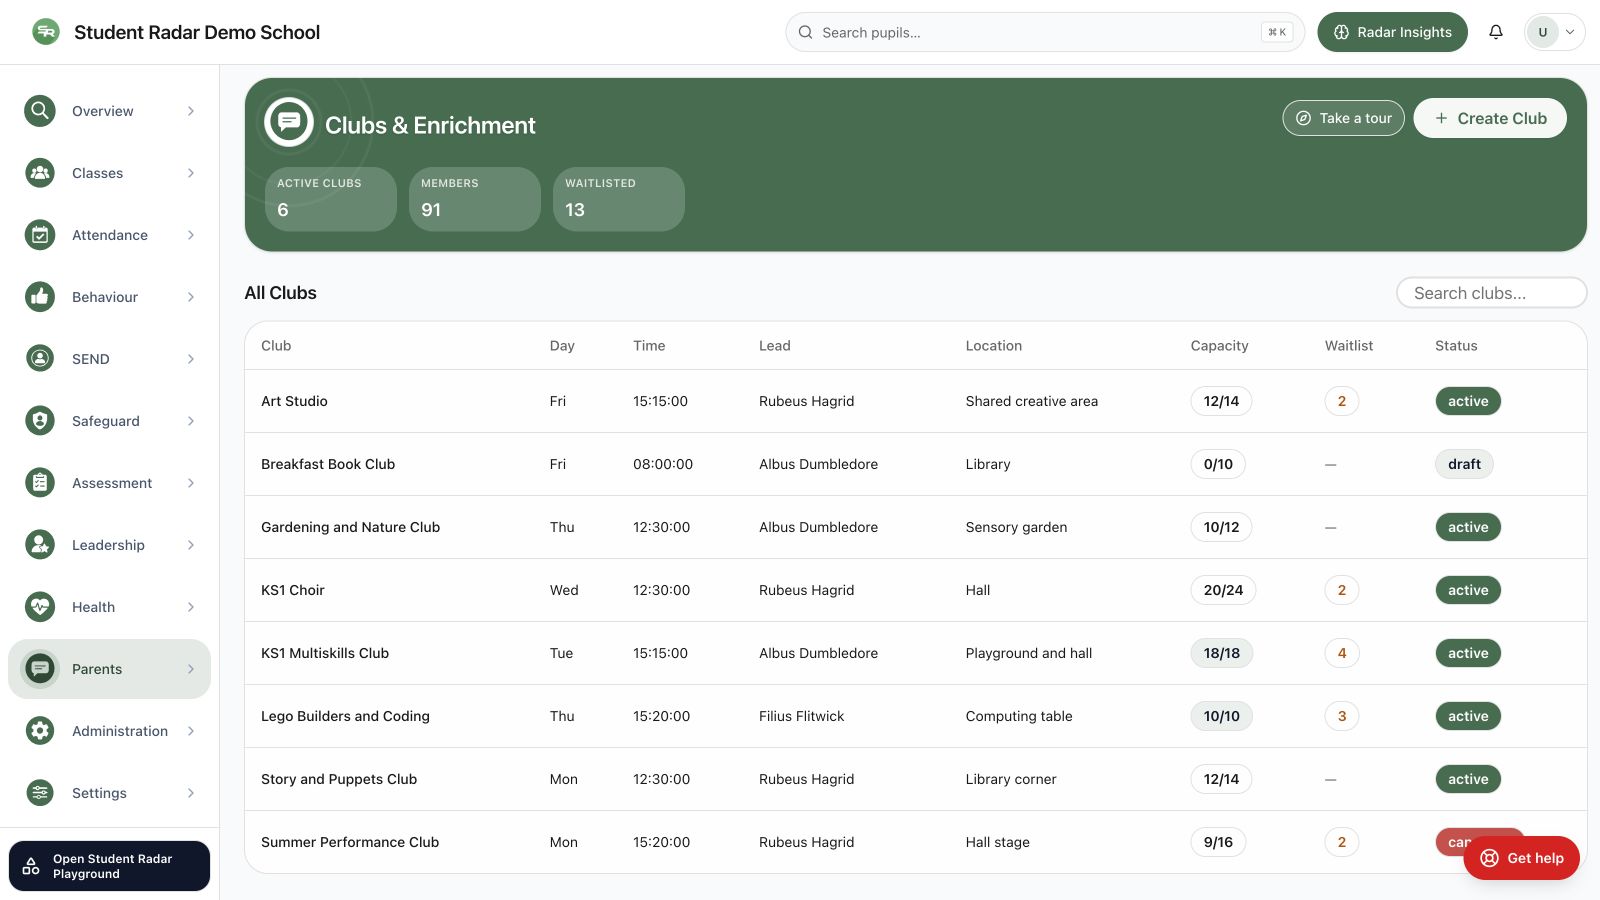Open Radar Insights
This screenshot has width=1600, height=900.
pos(1392,32)
